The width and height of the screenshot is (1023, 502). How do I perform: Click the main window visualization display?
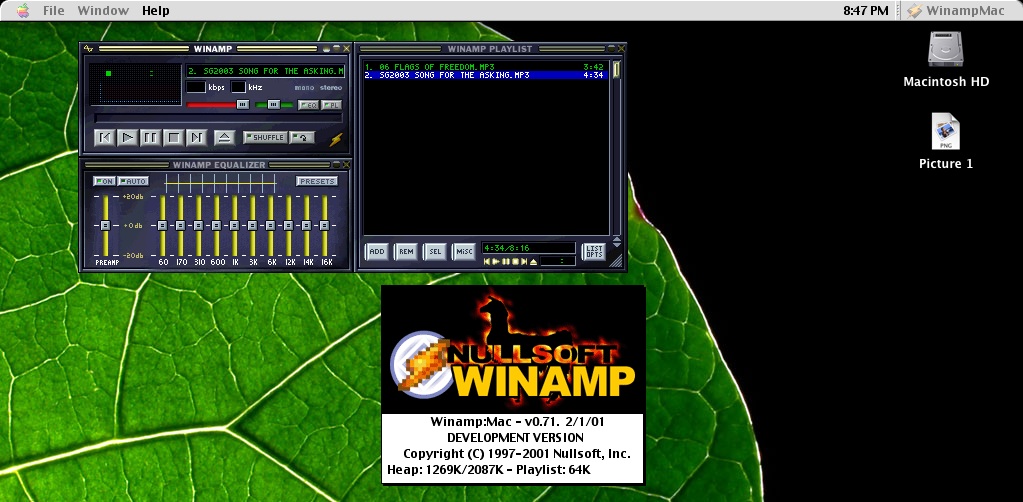click(135, 84)
